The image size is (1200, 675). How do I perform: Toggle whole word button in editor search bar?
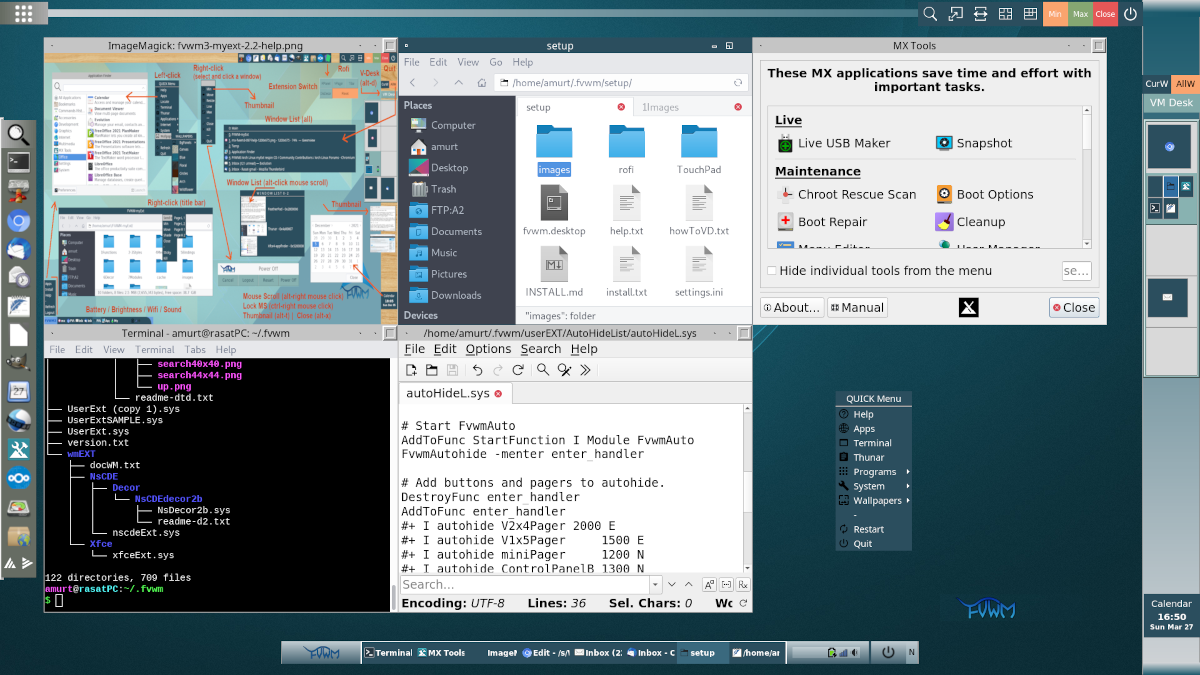point(727,585)
